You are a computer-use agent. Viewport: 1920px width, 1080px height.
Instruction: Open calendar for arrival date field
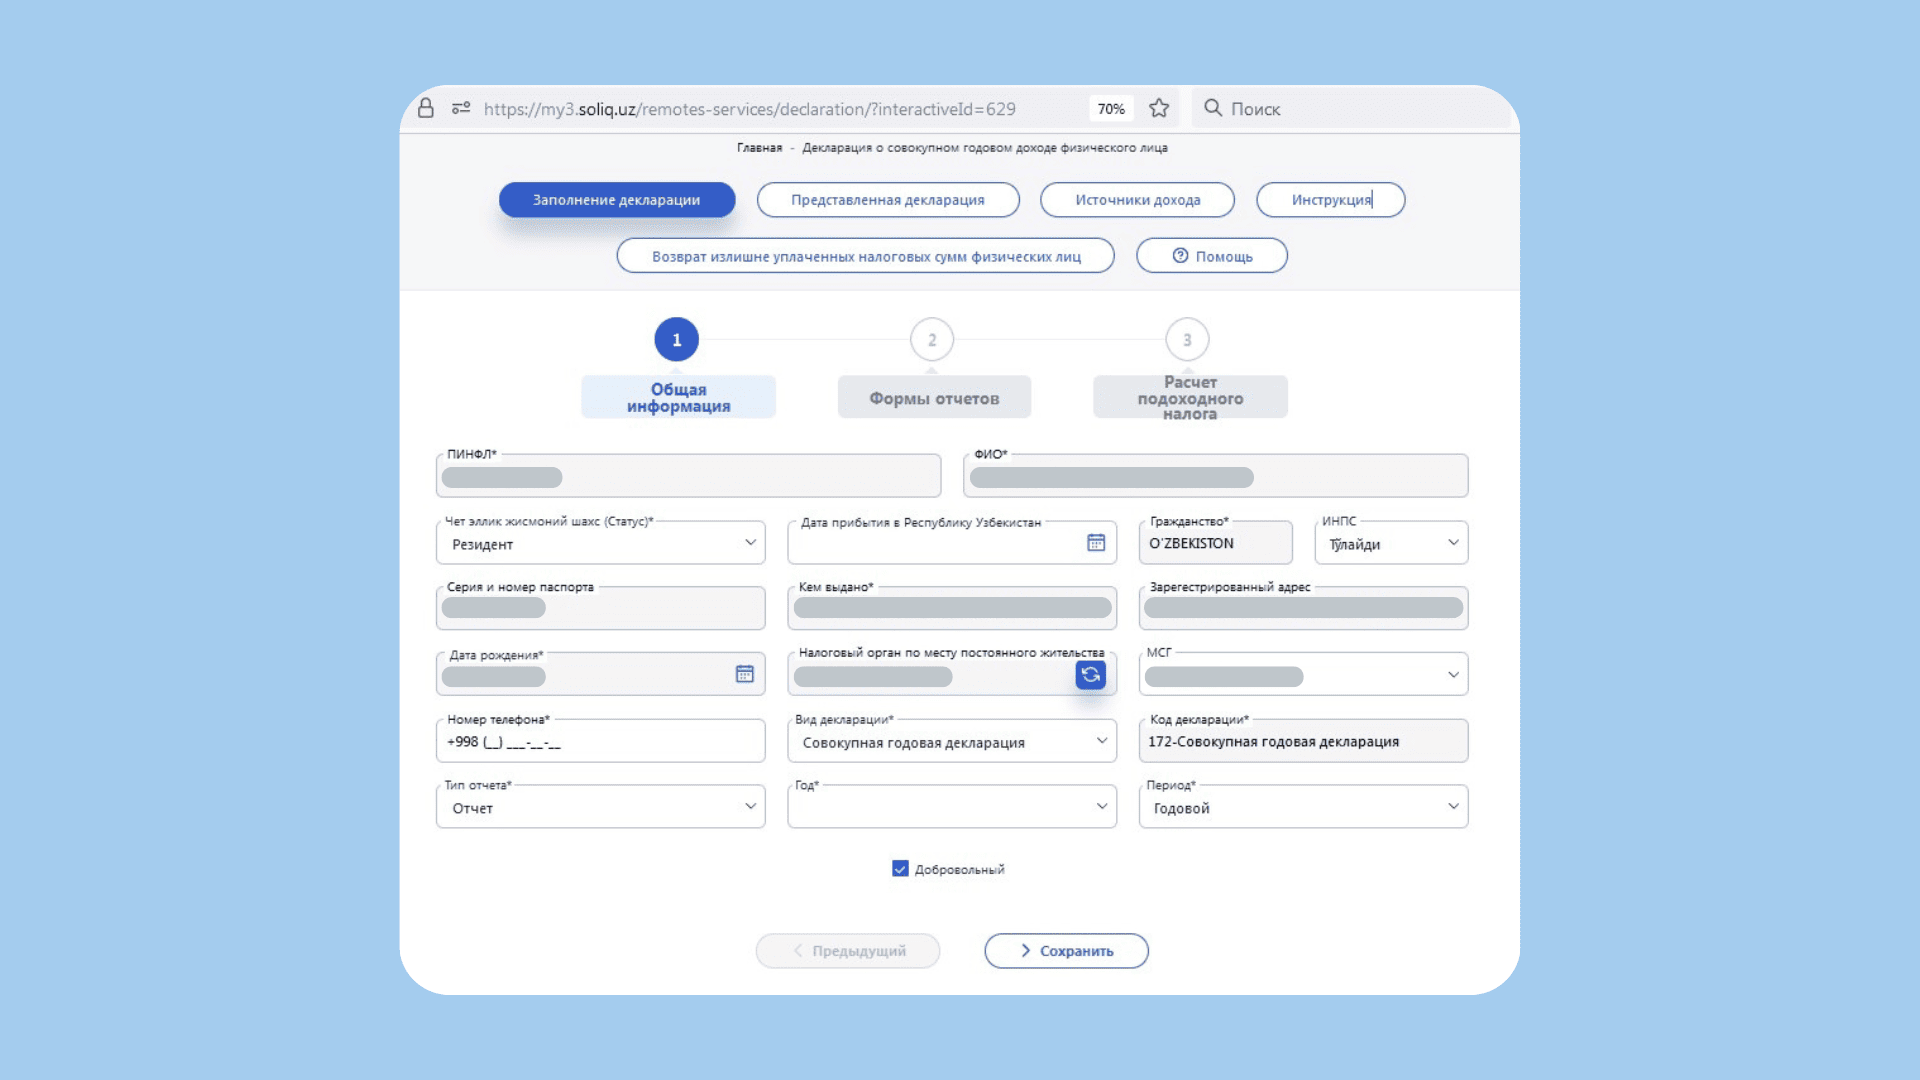point(1096,543)
